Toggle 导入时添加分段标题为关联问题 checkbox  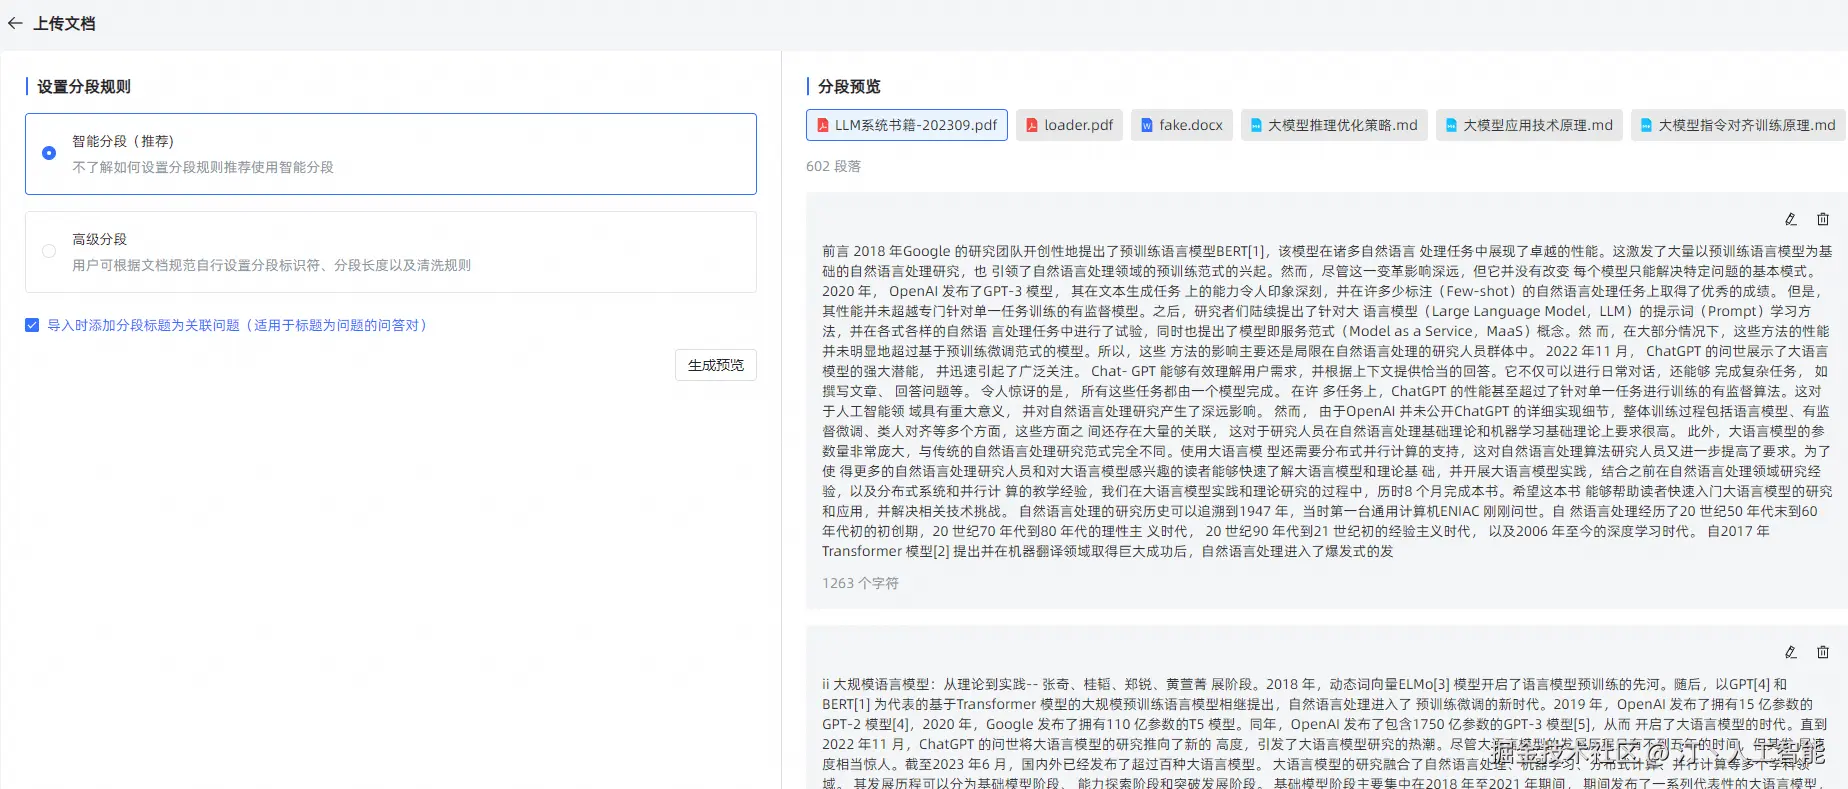pos(32,325)
